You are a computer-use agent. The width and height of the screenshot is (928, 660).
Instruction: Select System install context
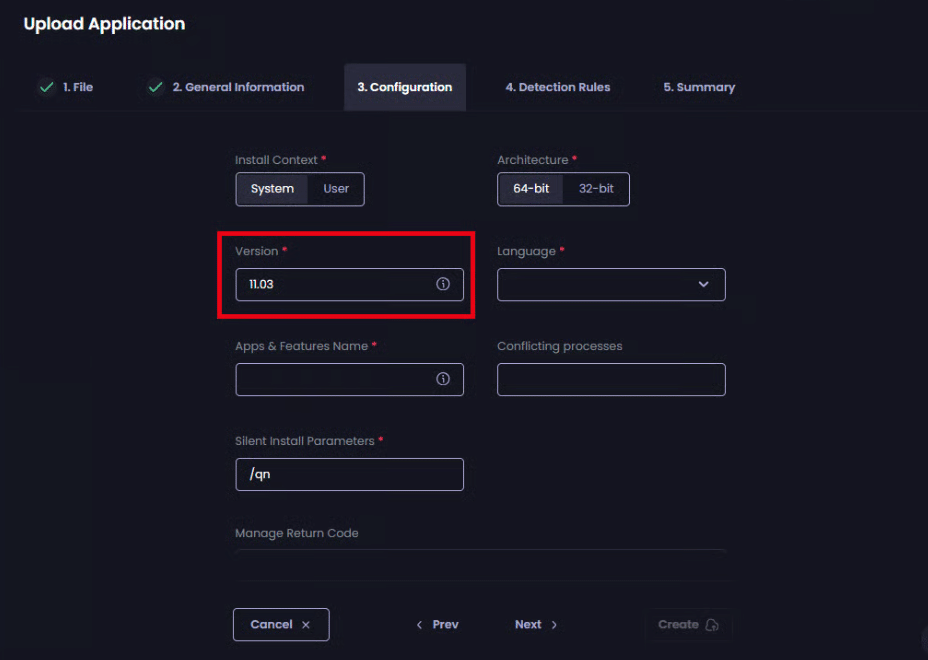click(x=272, y=189)
